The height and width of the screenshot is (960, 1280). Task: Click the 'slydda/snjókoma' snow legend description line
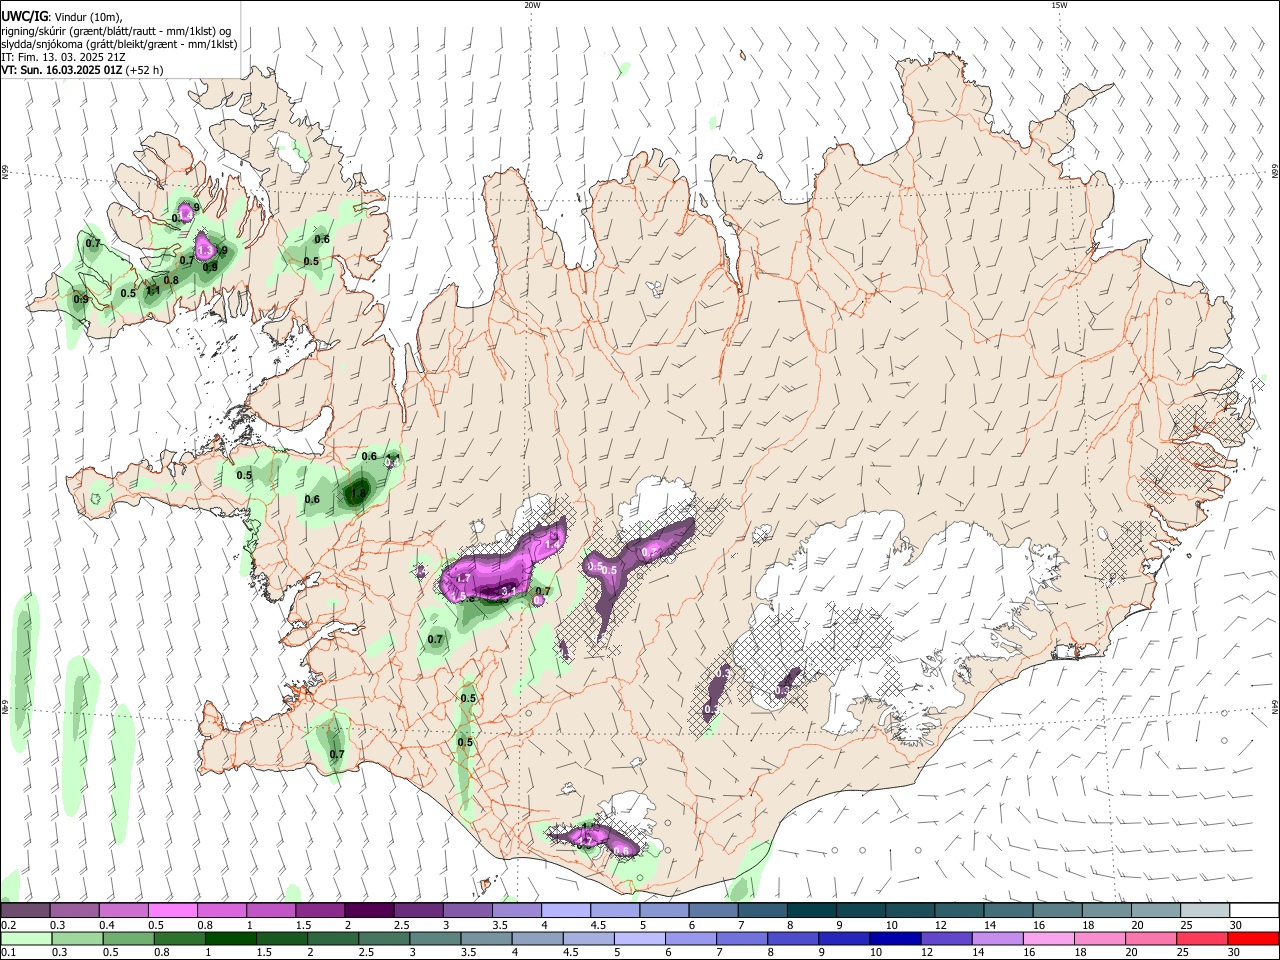click(x=119, y=44)
